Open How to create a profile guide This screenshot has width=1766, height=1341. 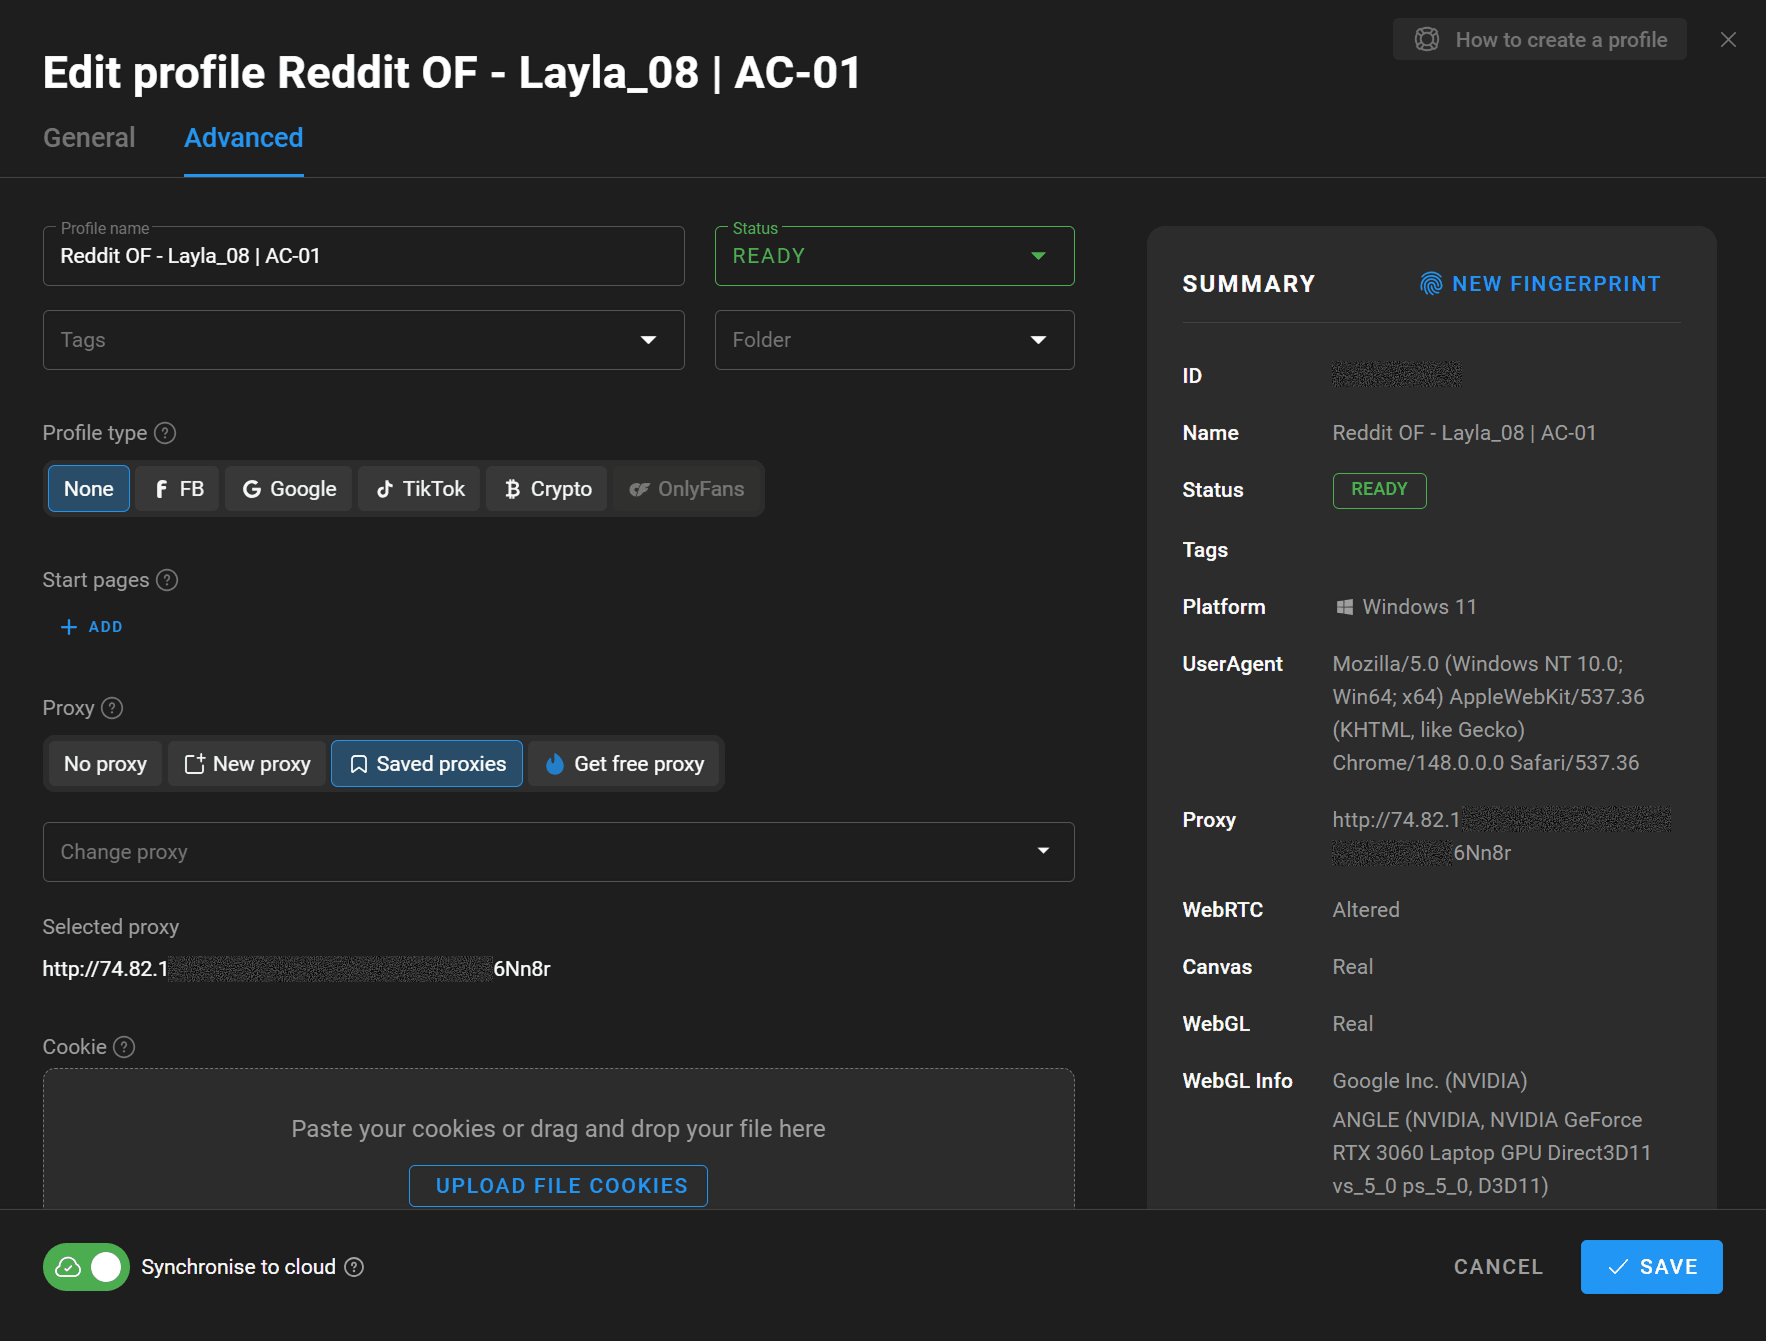[x=1540, y=40]
